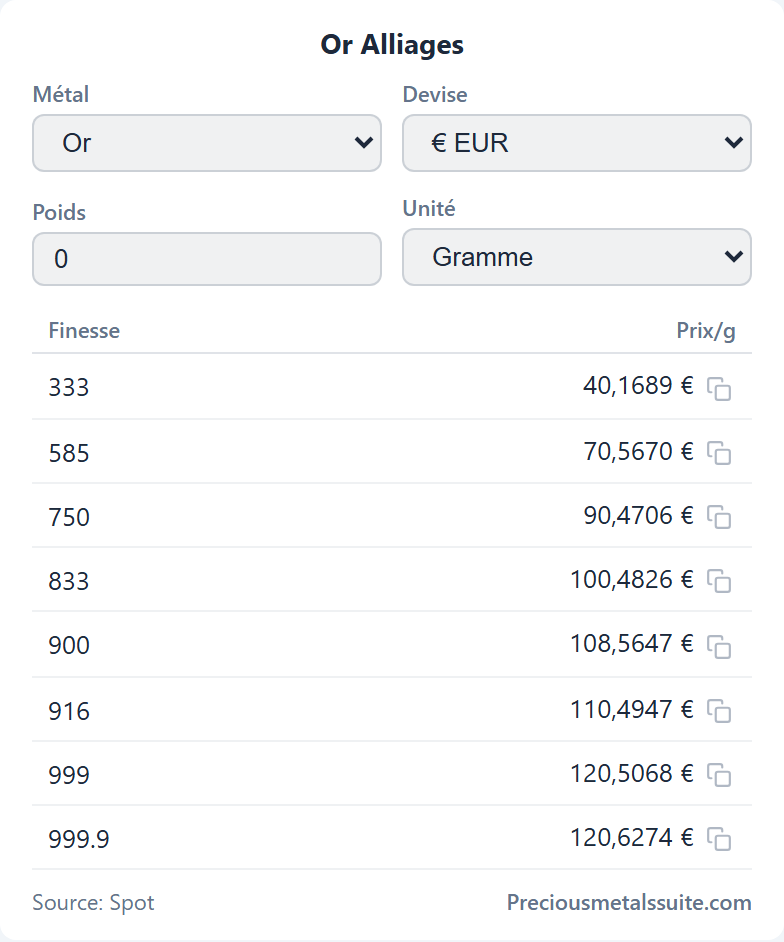Select the 120,6274 € price value
The image size is (784, 942).
pos(631,837)
